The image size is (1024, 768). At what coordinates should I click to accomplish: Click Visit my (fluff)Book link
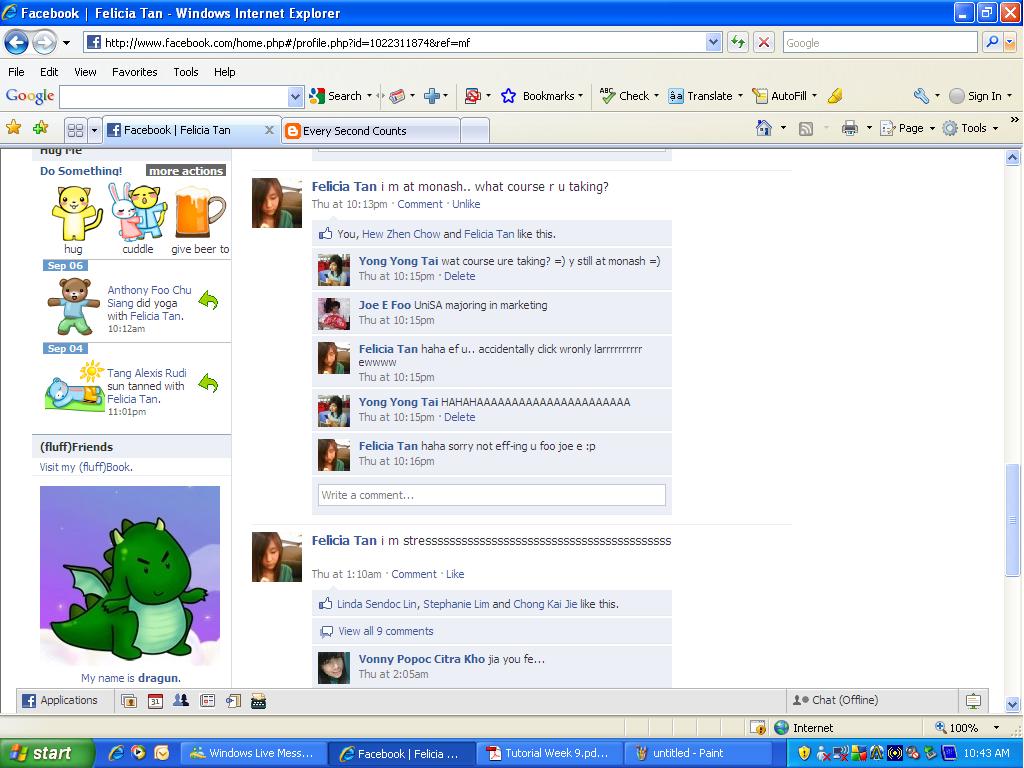(x=86, y=468)
